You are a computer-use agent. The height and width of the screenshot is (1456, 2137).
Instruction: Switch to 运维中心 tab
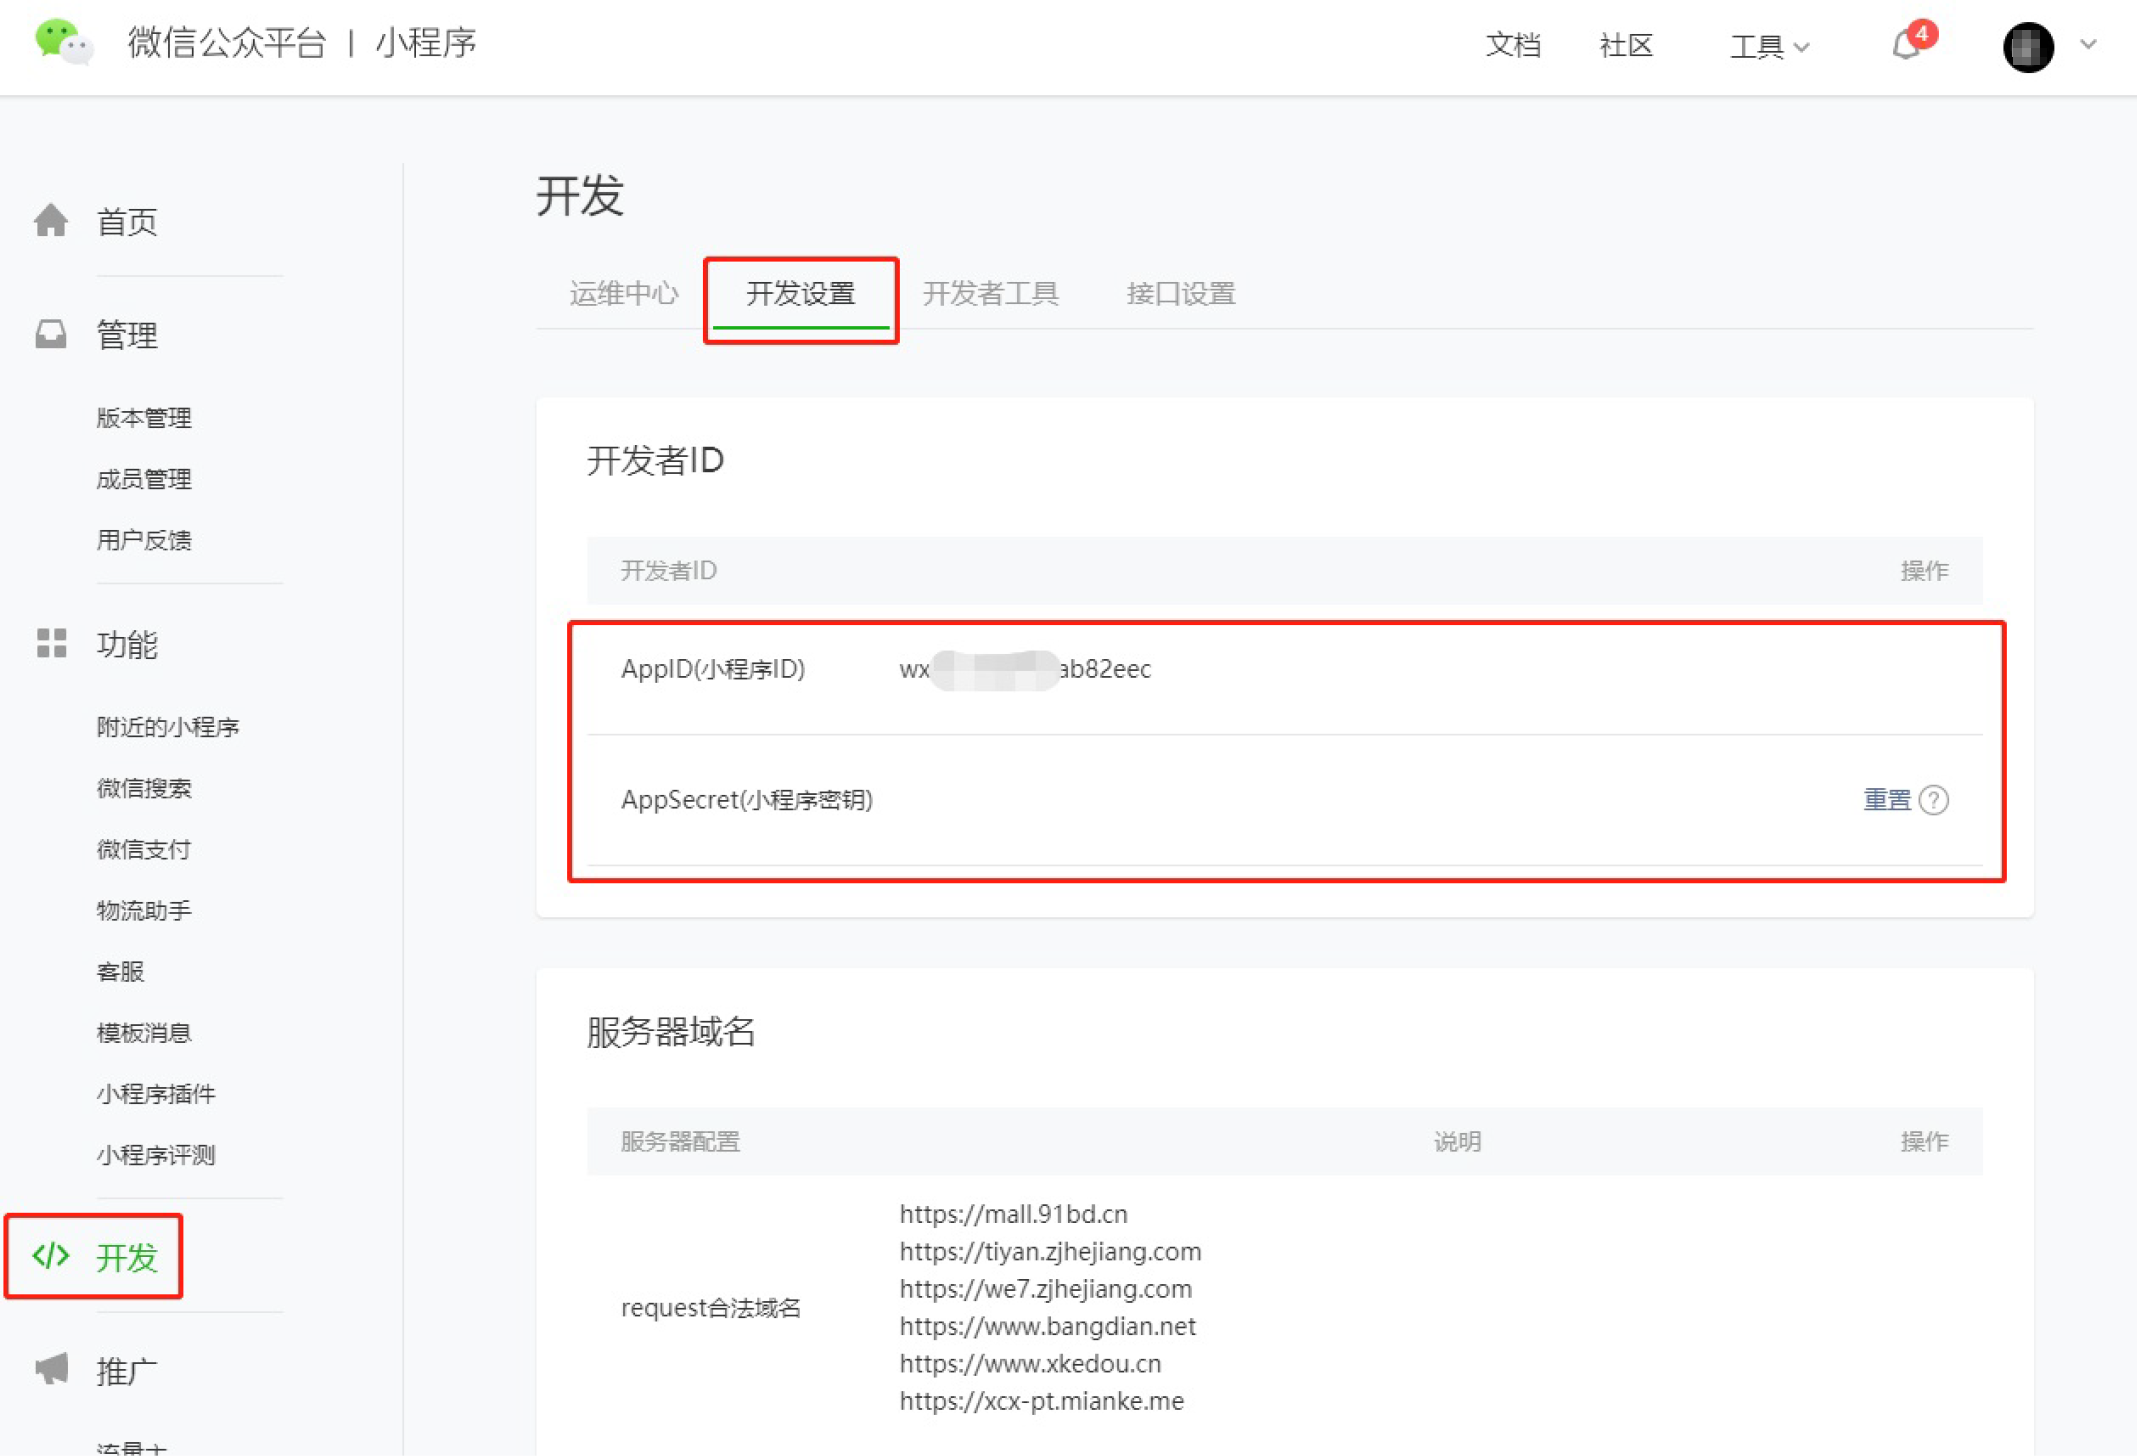pyautogui.click(x=624, y=293)
